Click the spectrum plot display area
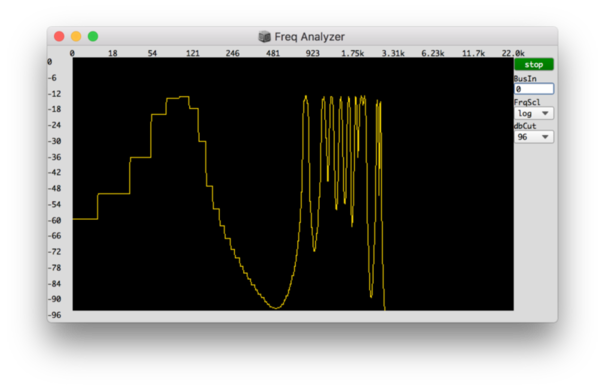605x390 pixels. point(293,184)
